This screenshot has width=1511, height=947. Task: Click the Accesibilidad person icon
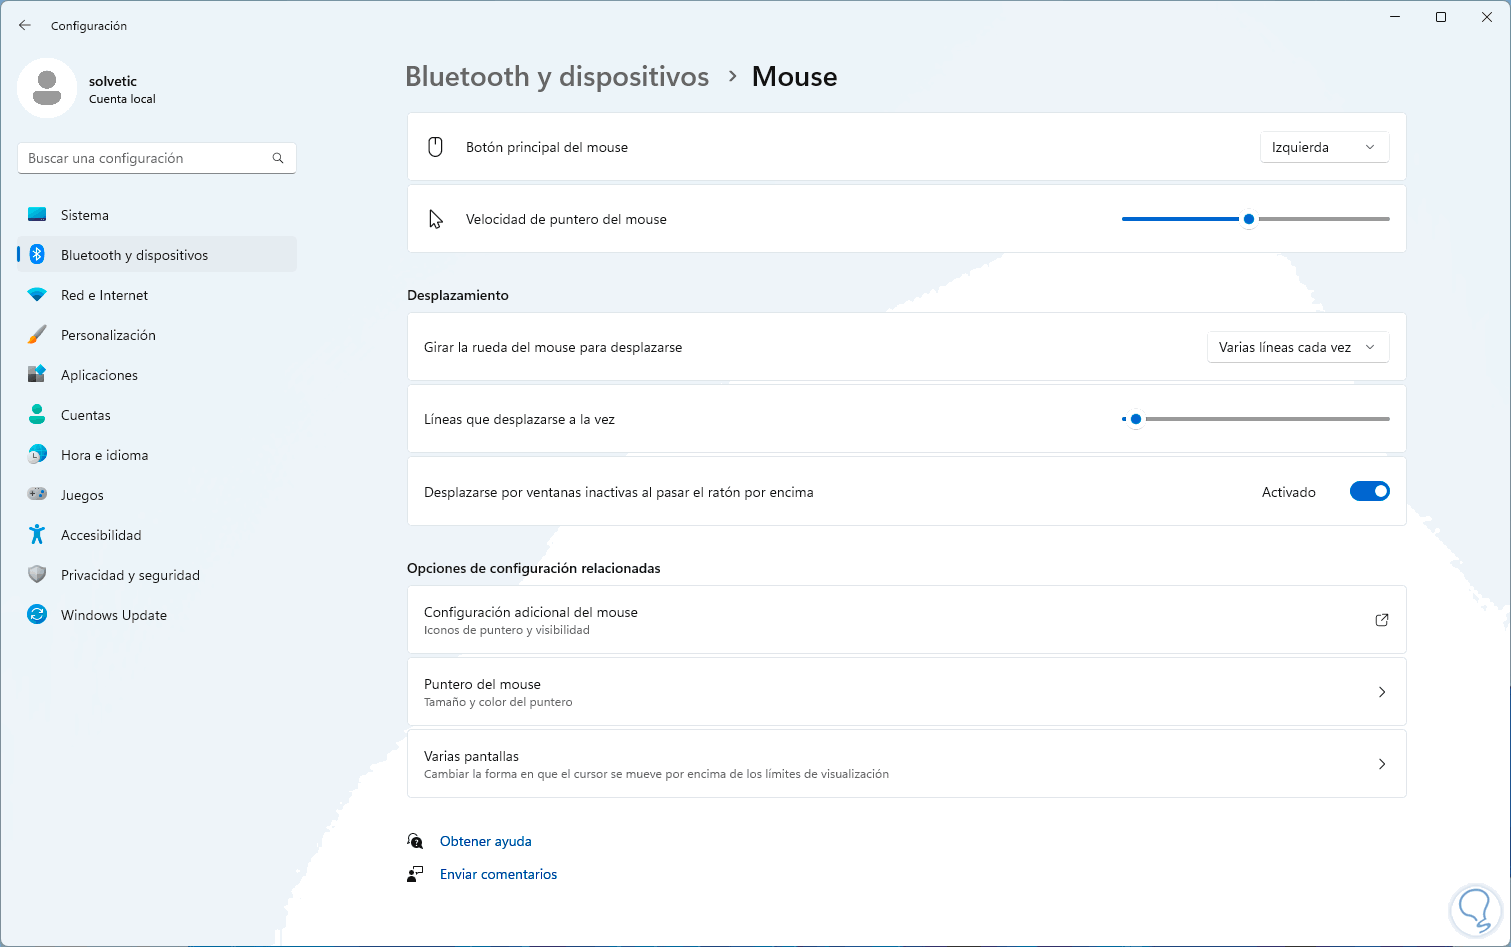point(37,535)
